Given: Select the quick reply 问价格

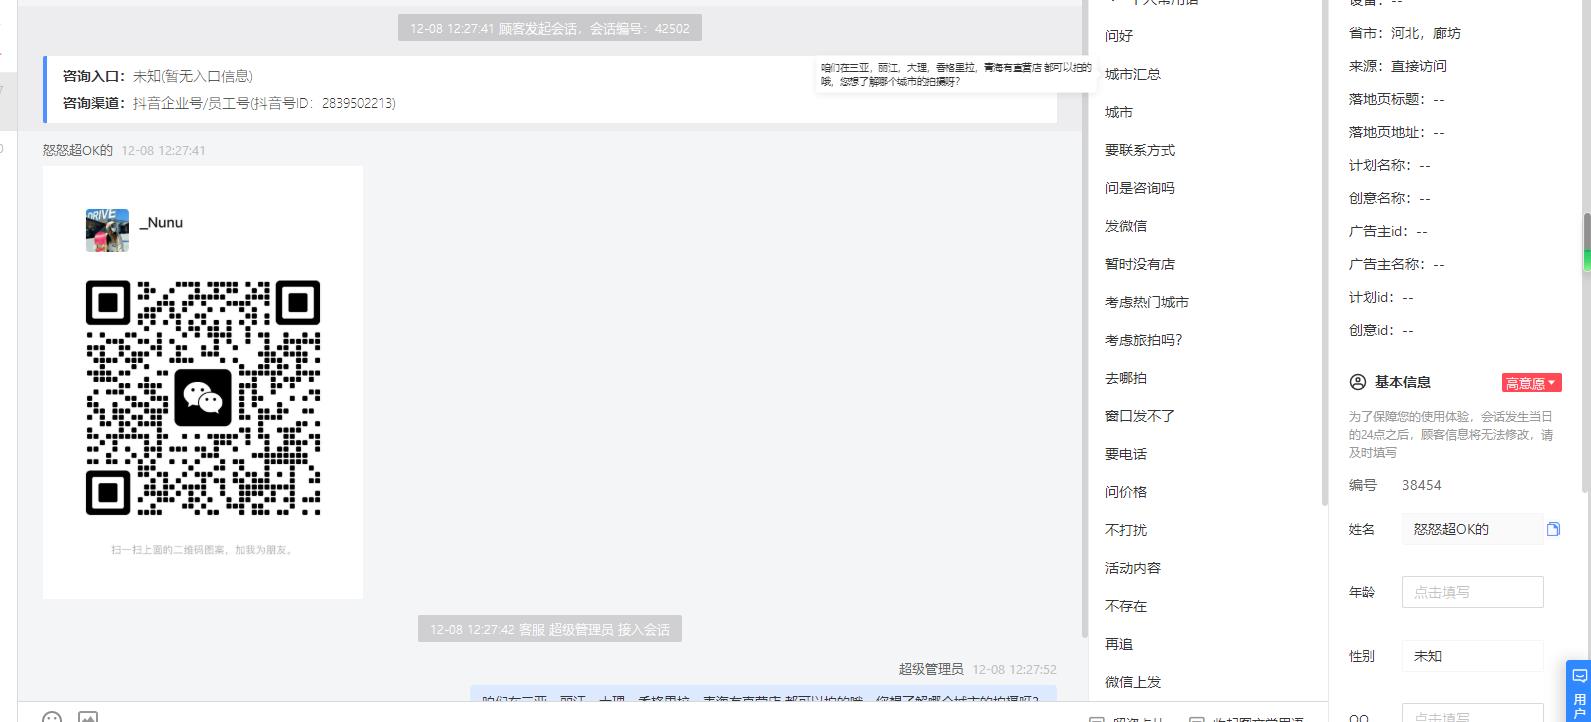Looking at the screenshot, I should [1126, 492].
